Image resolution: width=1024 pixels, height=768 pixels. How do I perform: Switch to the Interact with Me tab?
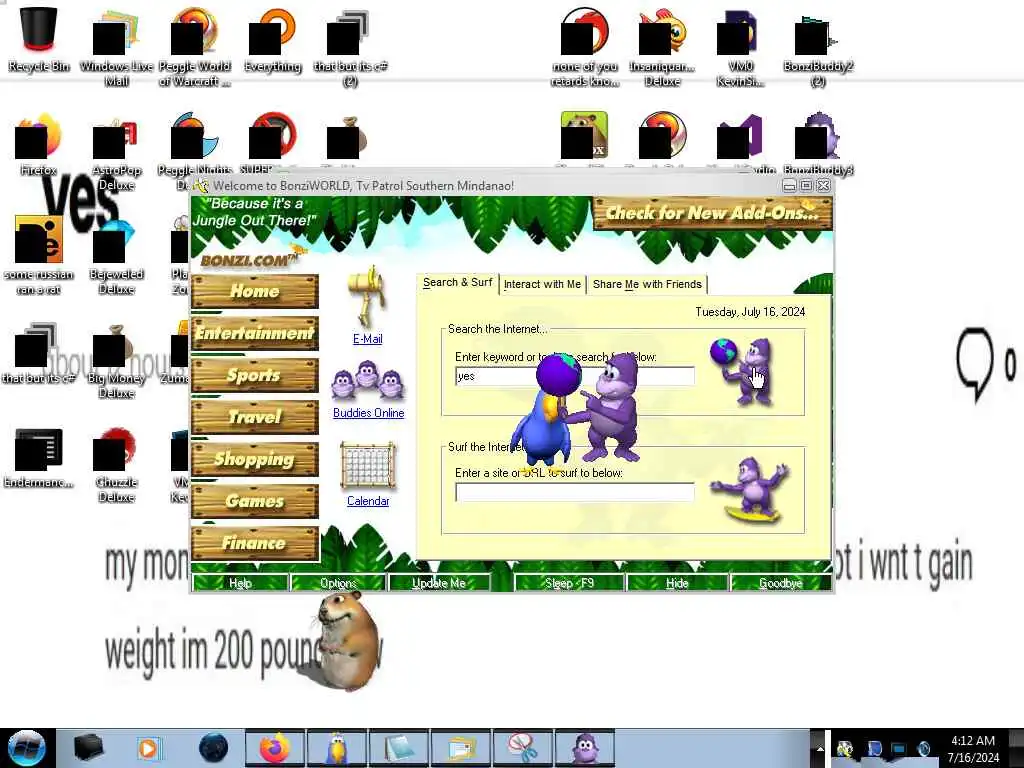542,284
